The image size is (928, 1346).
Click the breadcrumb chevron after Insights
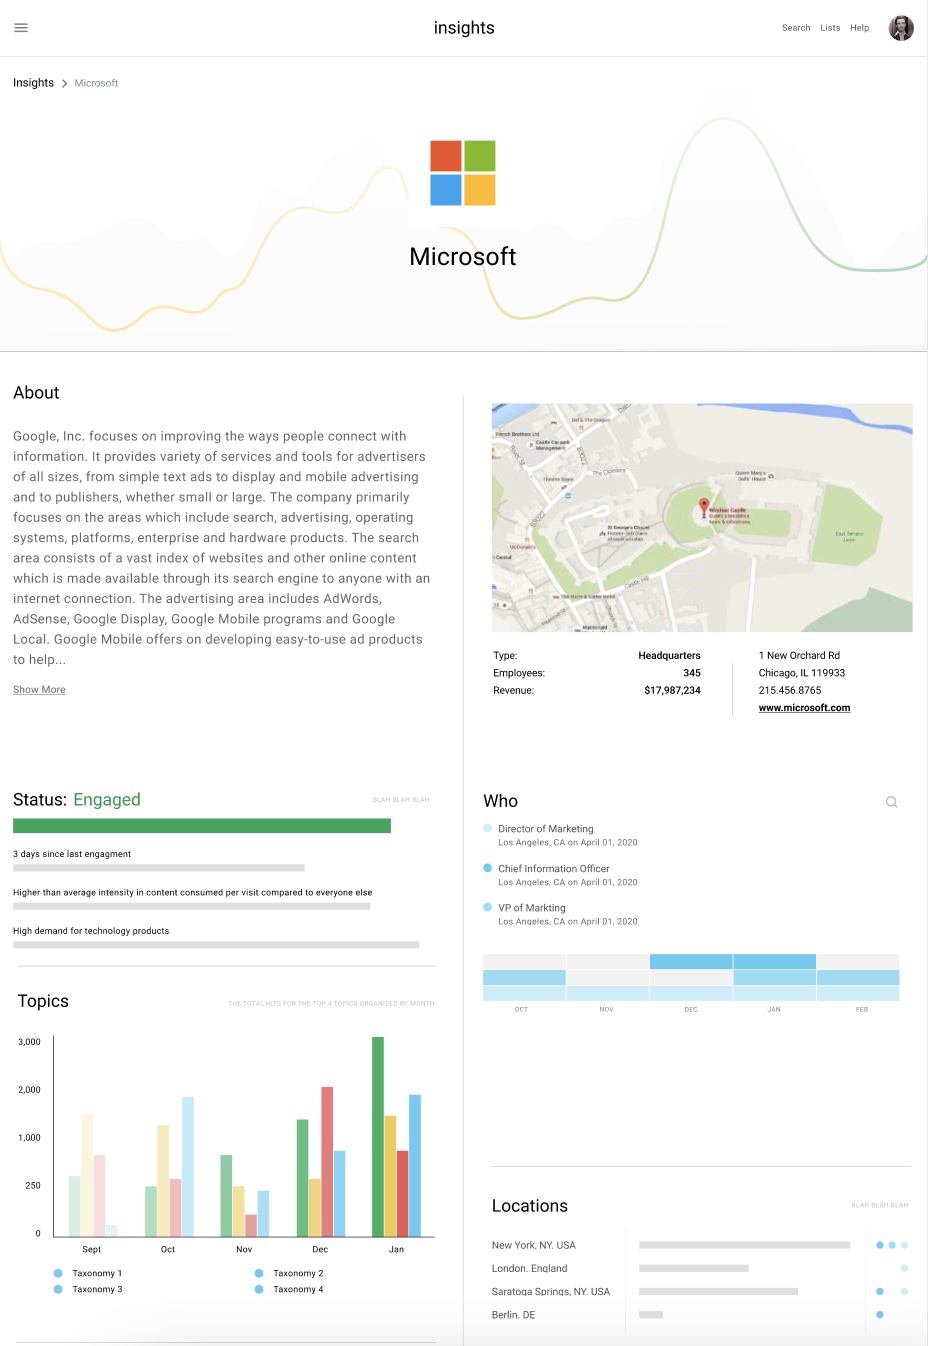[x=64, y=84]
